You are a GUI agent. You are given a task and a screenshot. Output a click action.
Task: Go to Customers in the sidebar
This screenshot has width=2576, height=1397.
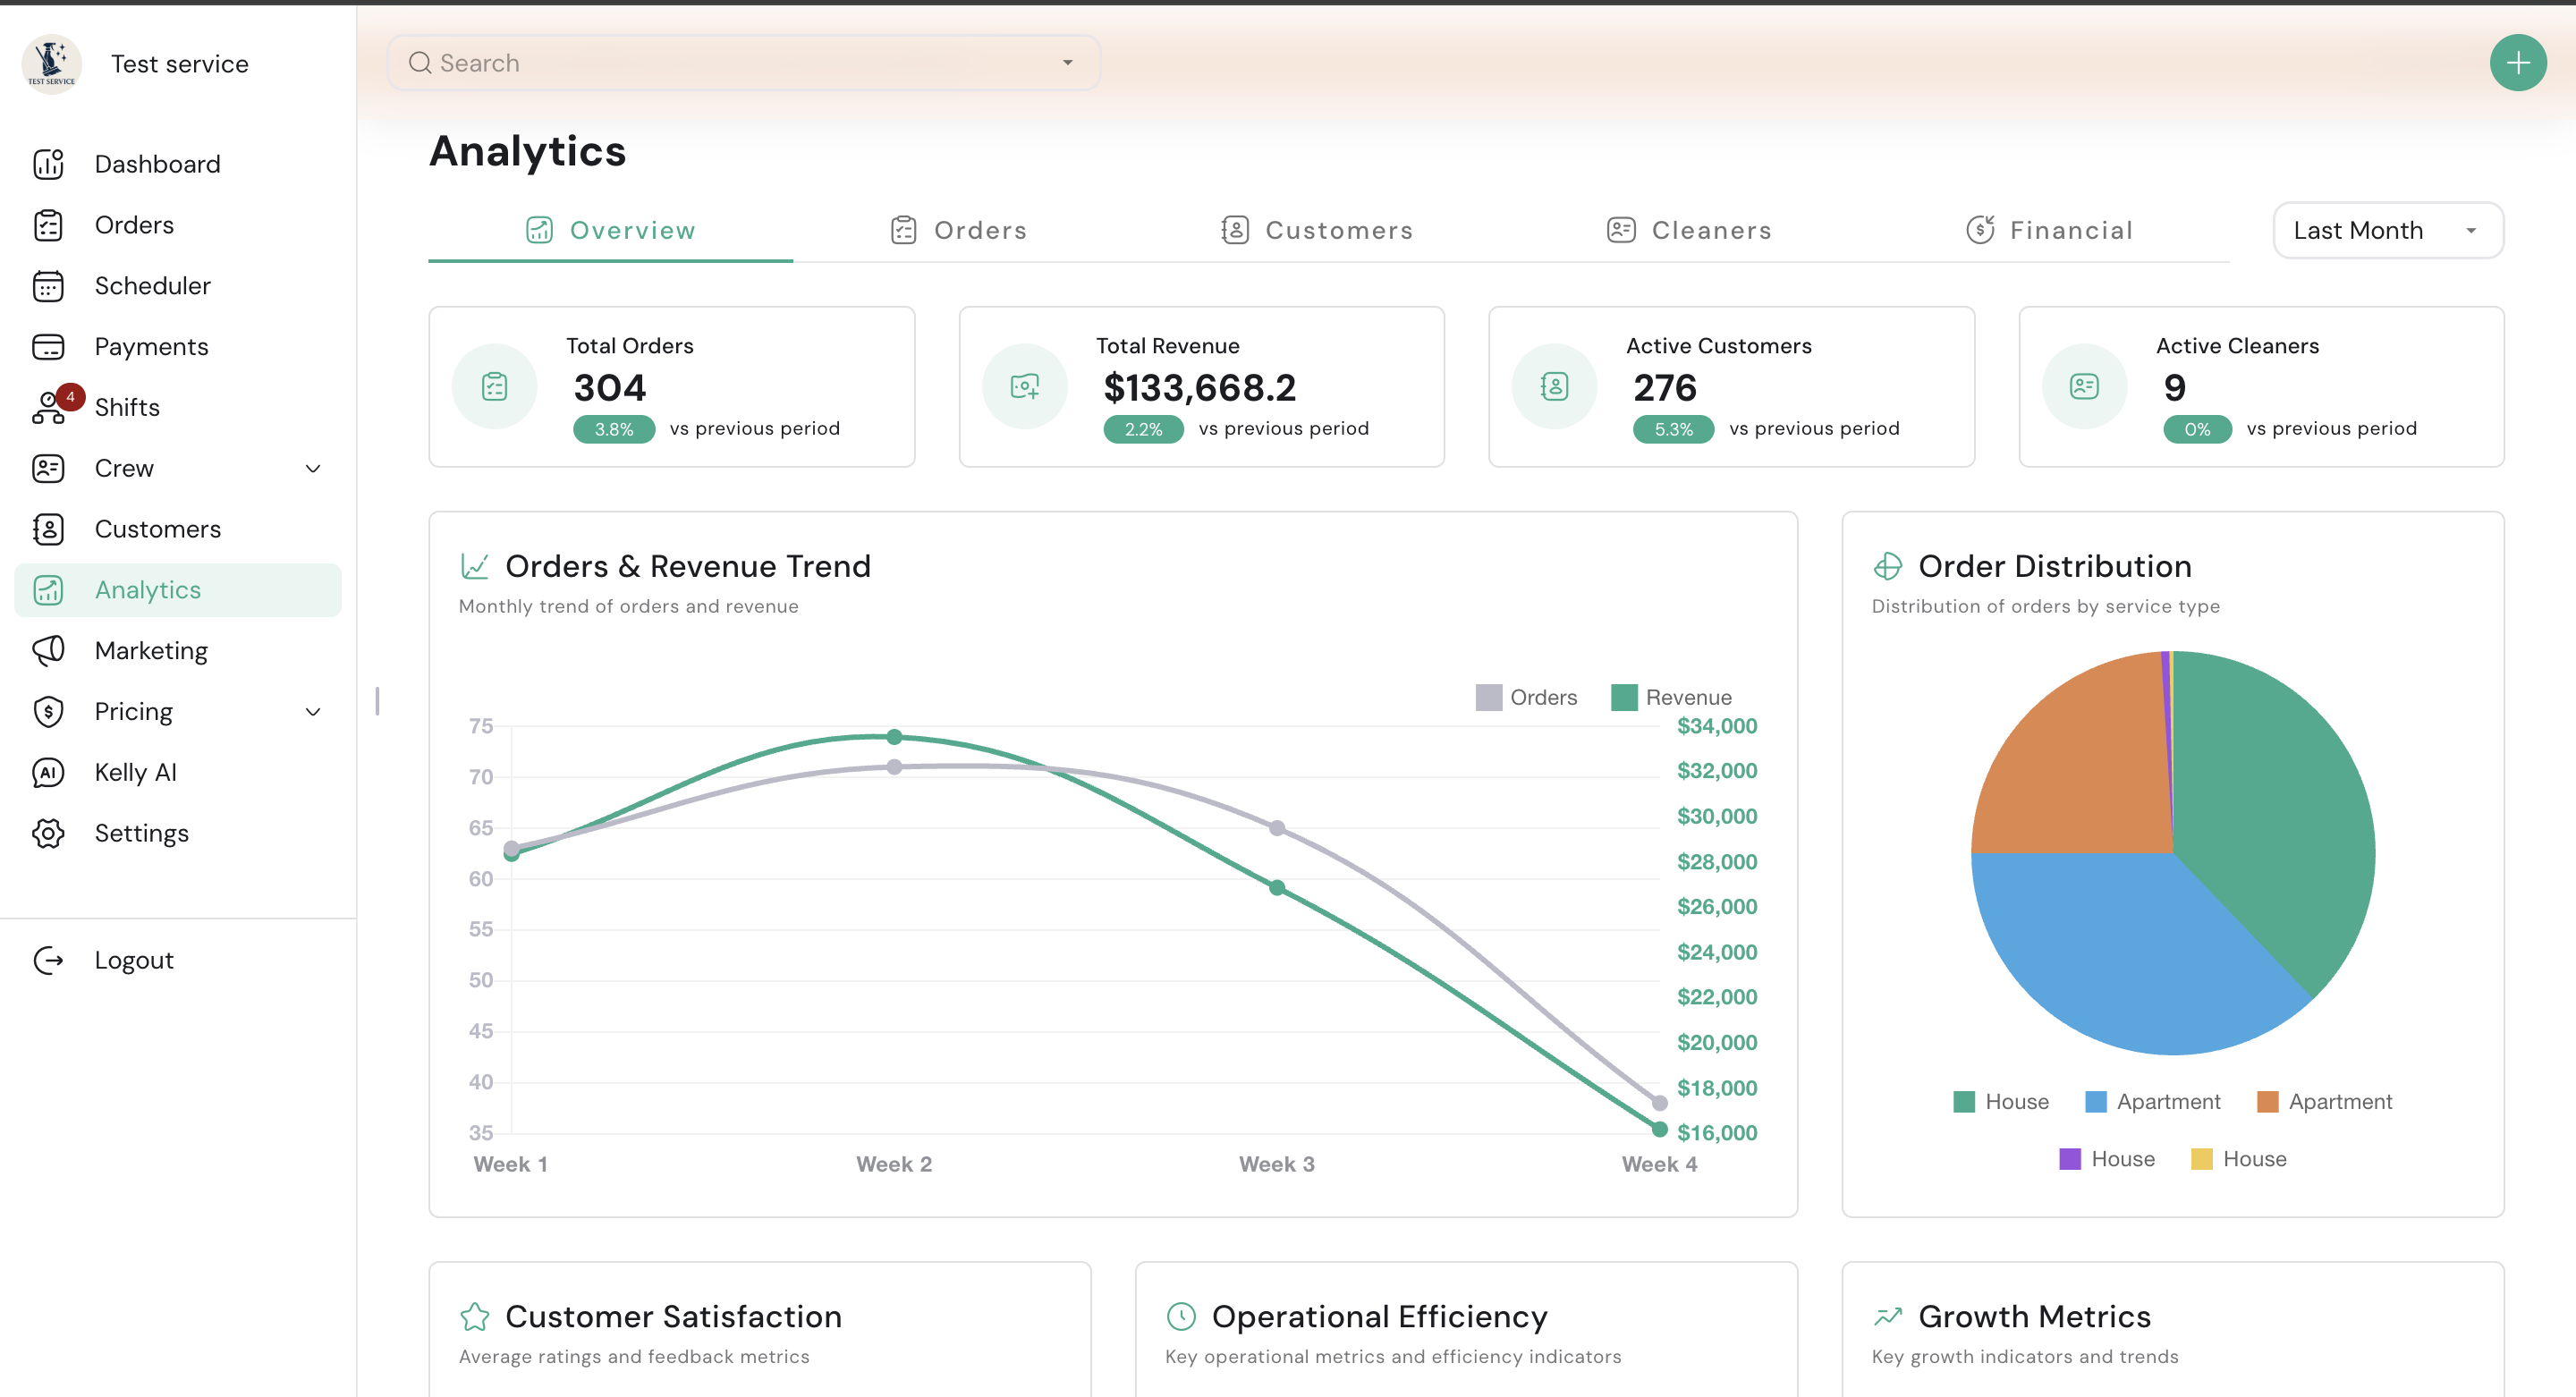pyautogui.click(x=157, y=529)
